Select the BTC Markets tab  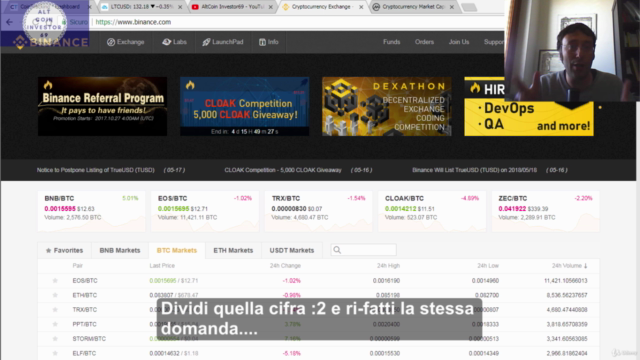177,250
